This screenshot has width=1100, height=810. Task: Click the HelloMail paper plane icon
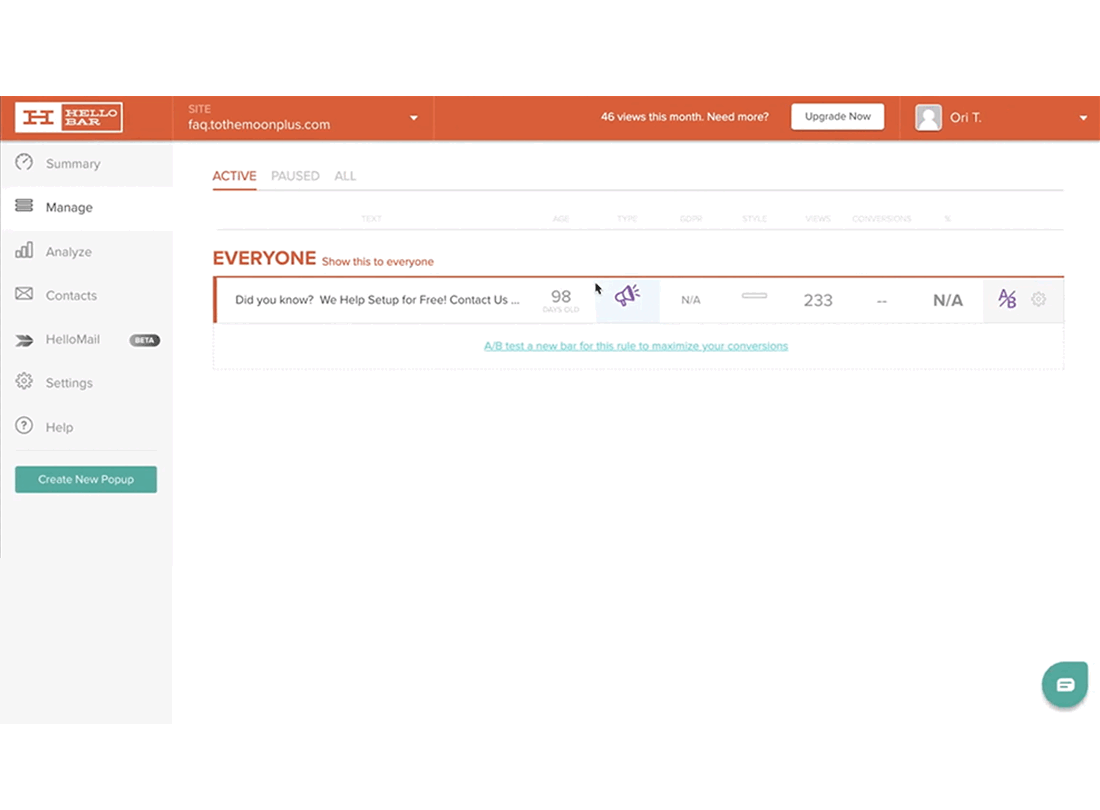[23, 339]
